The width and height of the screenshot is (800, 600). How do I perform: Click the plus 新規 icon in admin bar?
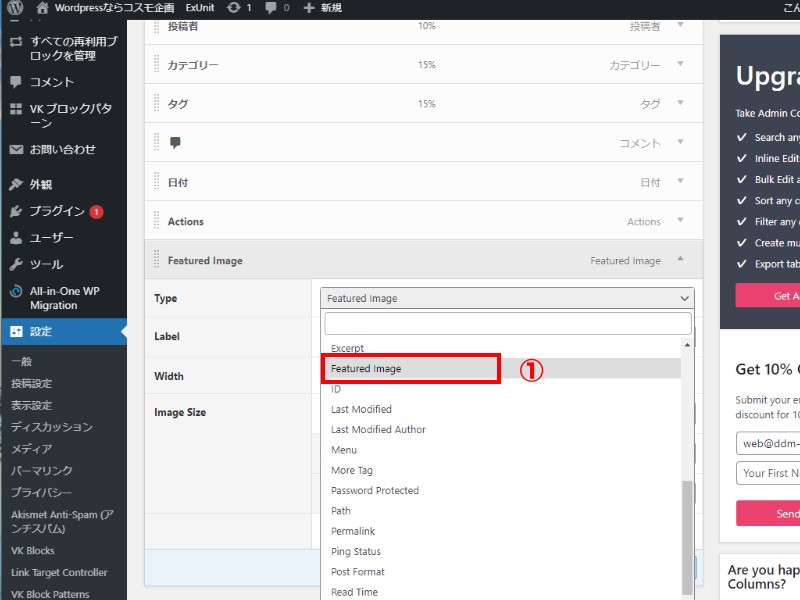point(309,8)
